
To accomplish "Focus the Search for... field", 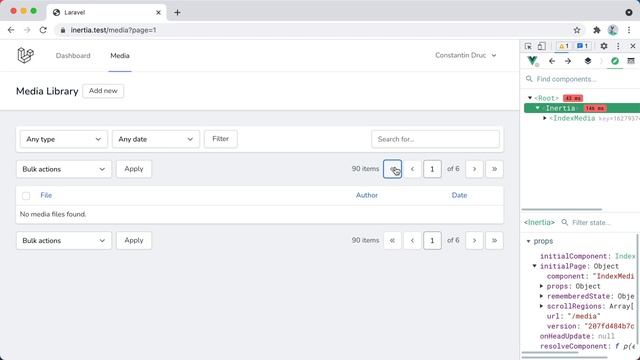I will point(436,139).
